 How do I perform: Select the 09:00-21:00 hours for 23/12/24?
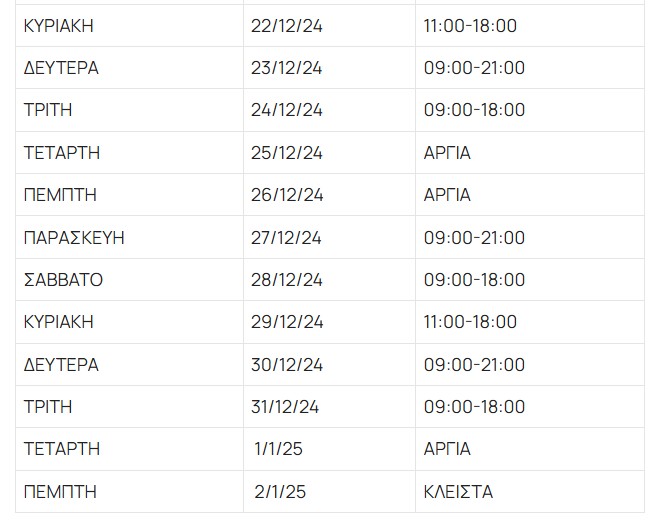coord(474,68)
